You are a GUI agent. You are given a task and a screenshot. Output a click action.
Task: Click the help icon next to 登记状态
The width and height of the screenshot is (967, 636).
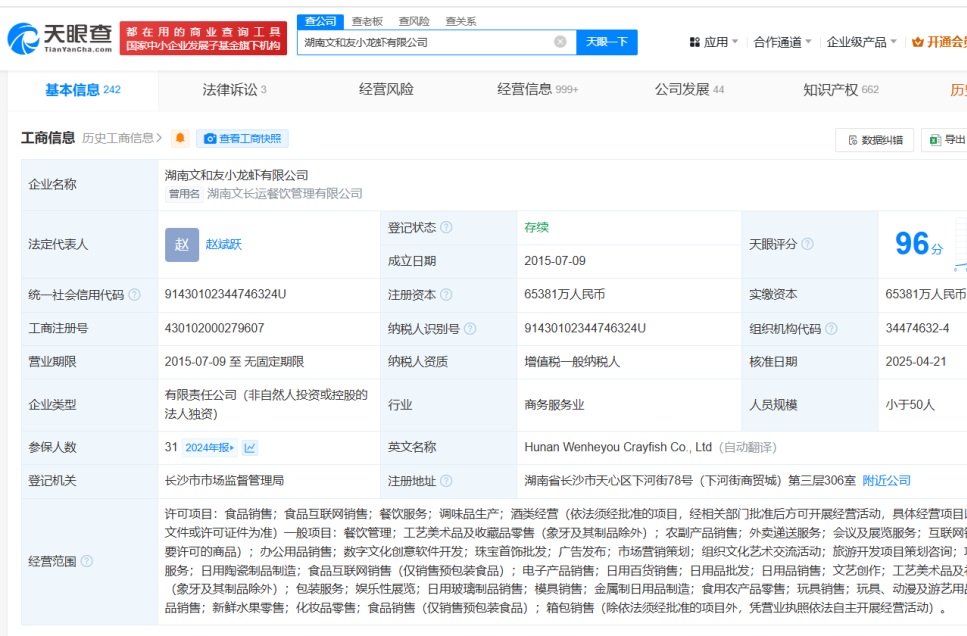446,228
